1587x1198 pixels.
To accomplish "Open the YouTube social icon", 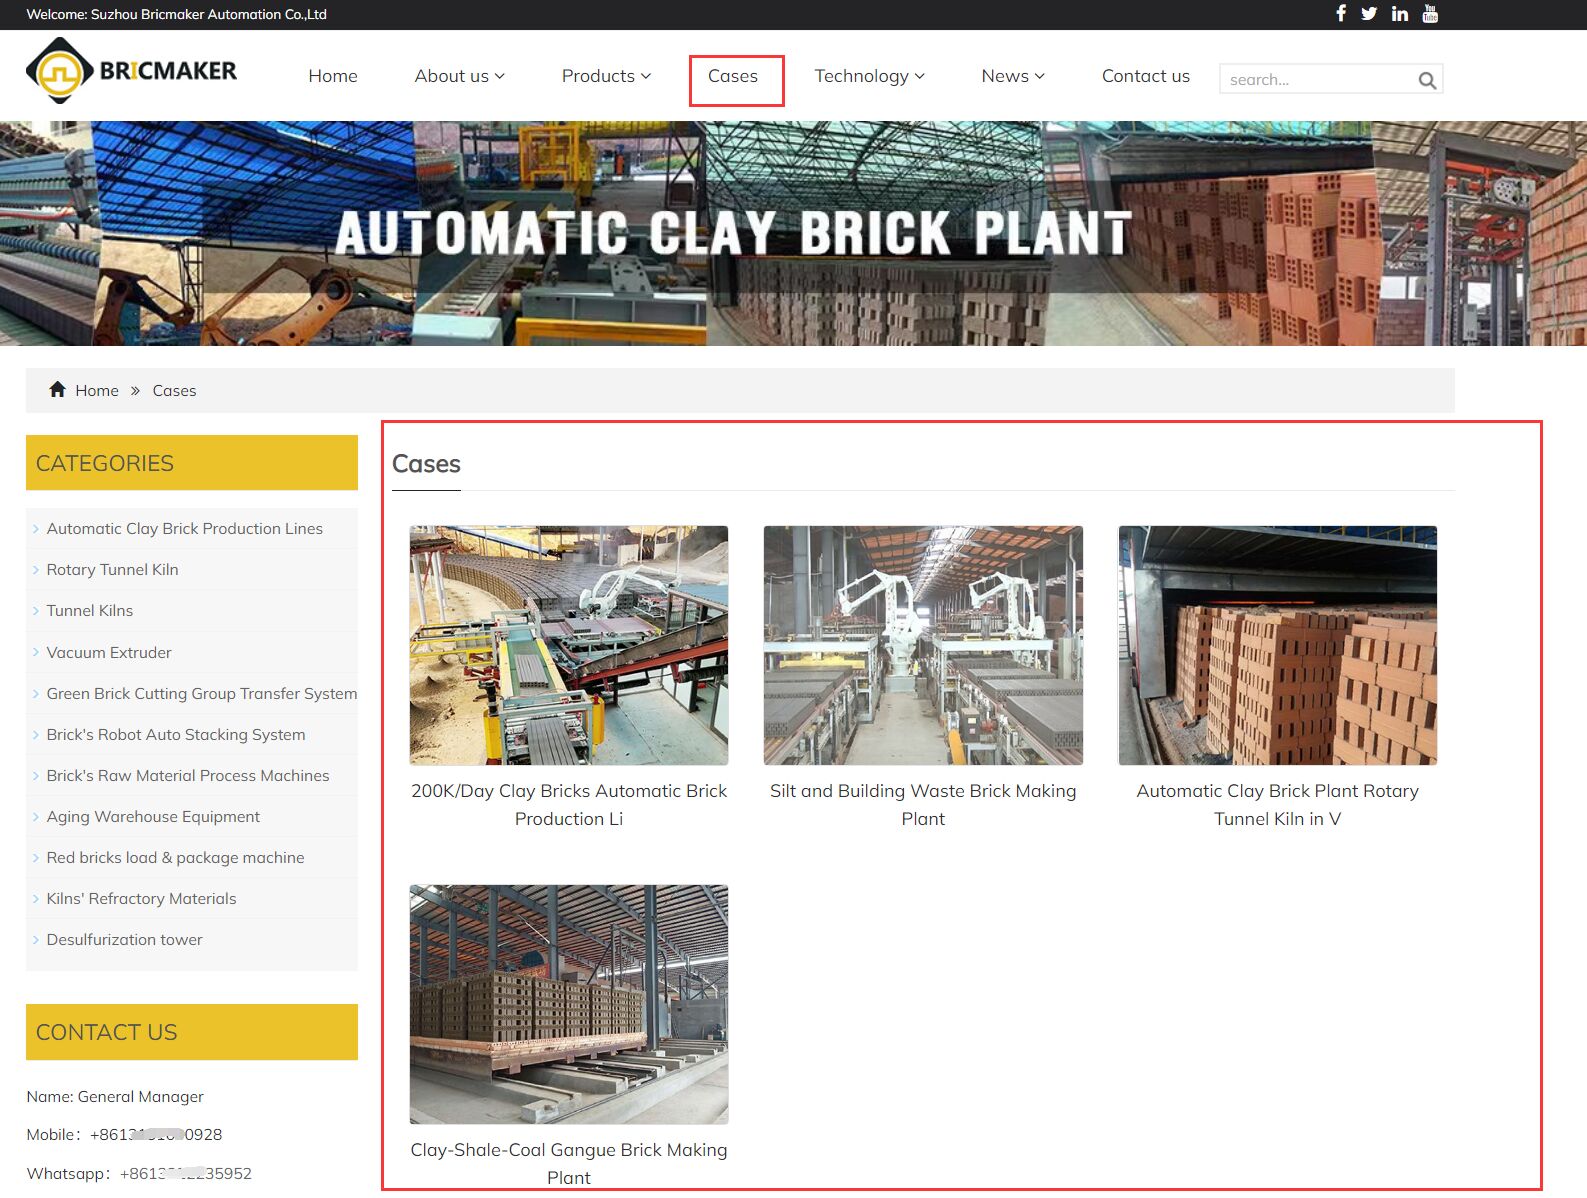I will 1430,13.
